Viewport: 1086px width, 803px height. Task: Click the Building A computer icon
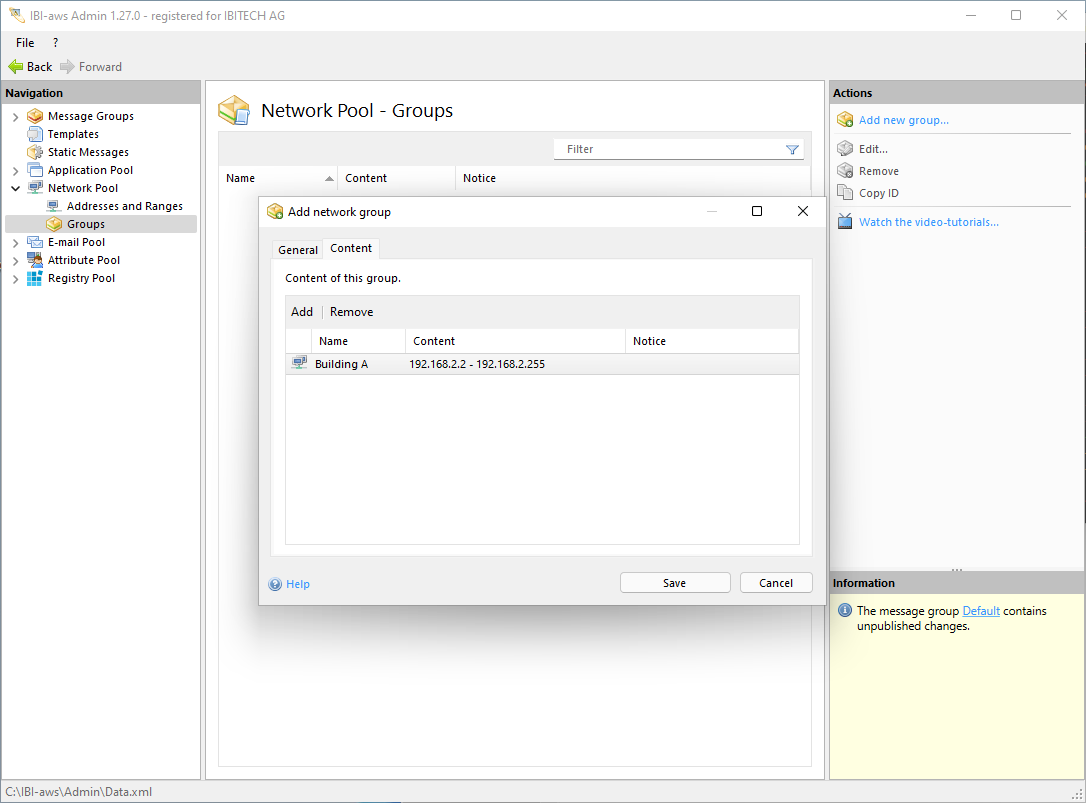click(299, 363)
